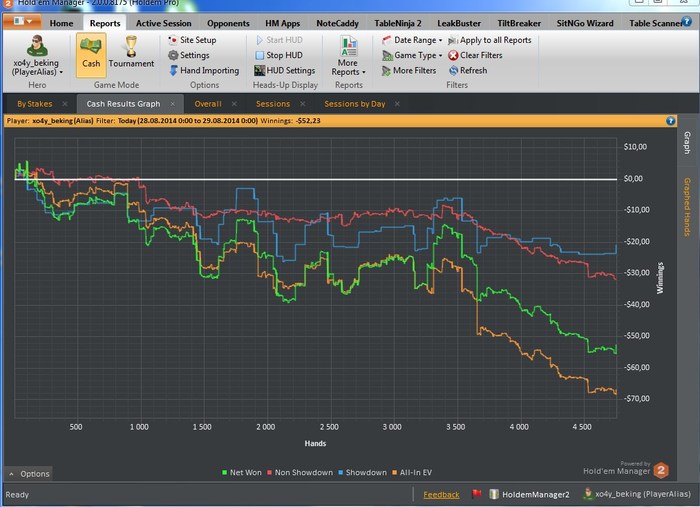Open More Filters
Viewport: 700px width, 507px height.
click(x=408, y=71)
